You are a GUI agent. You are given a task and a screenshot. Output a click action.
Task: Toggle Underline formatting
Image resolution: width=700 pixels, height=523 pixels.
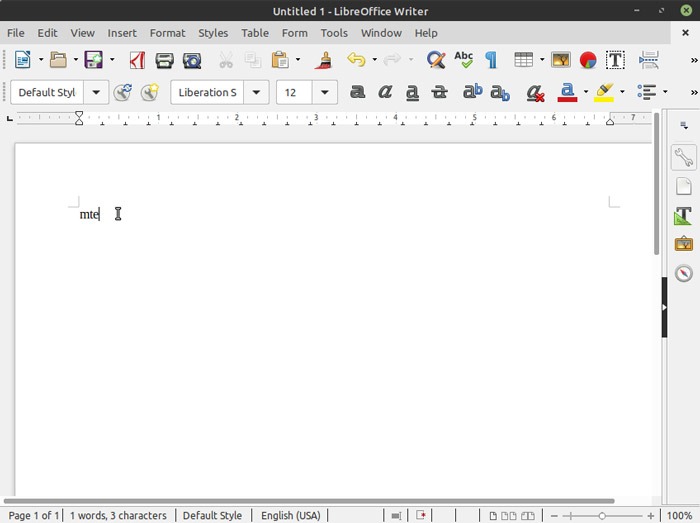coord(412,92)
